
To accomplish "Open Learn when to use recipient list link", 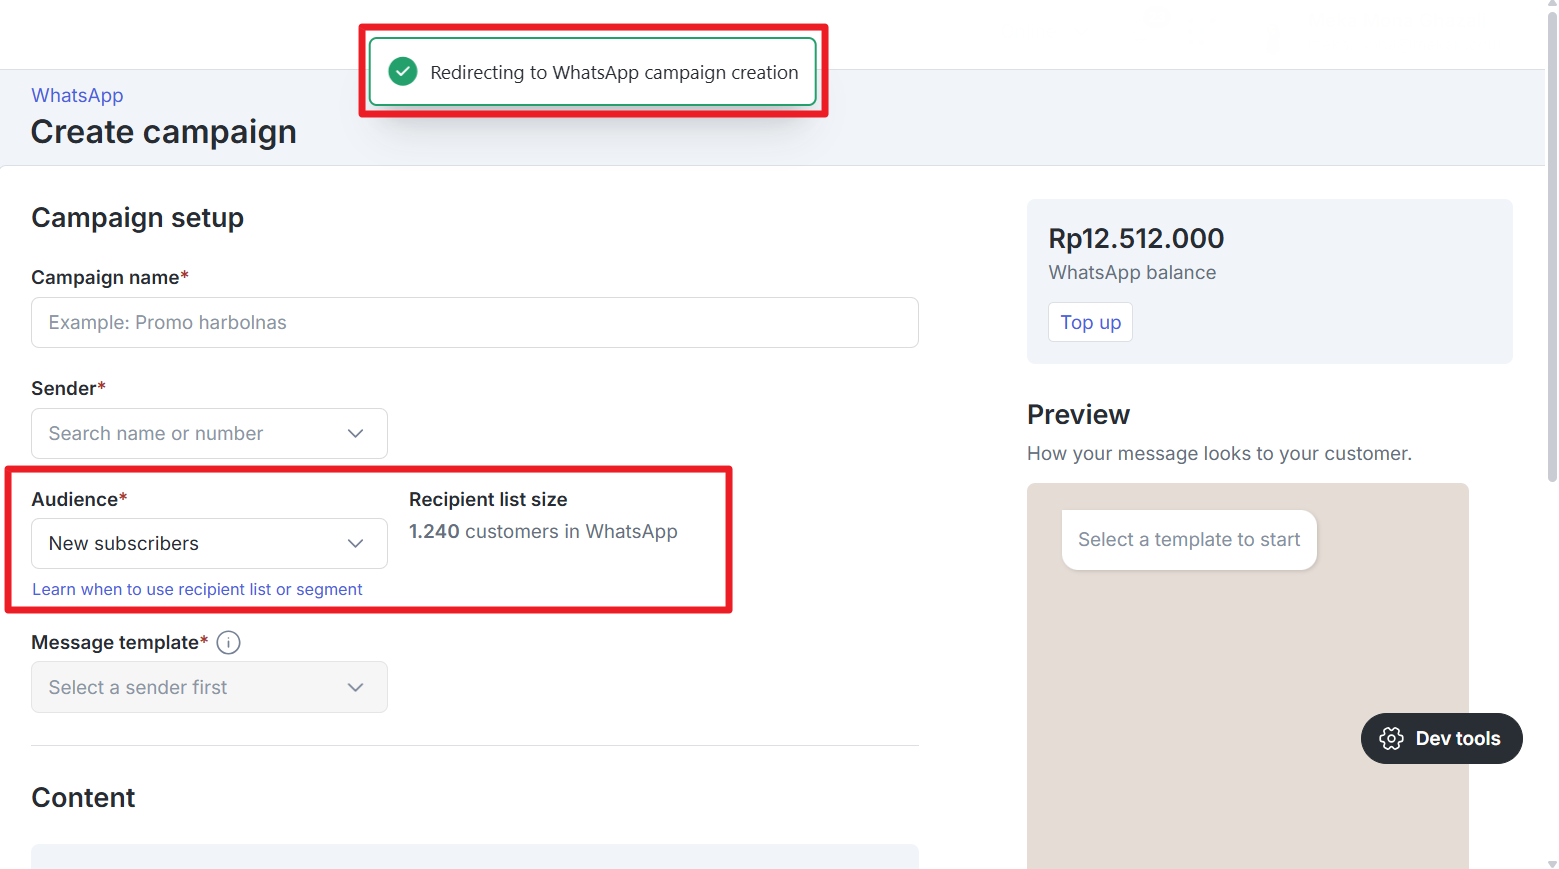I will (197, 590).
